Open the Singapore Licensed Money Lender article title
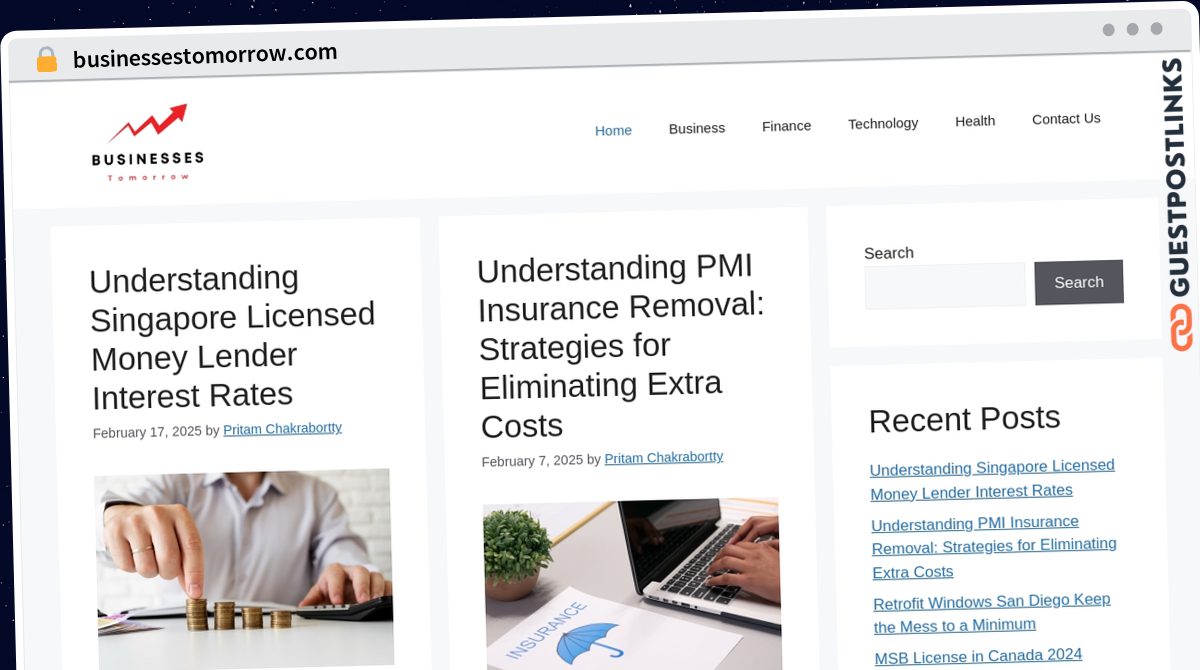The height and width of the screenshot is (670, 1200). coord(232,337)
